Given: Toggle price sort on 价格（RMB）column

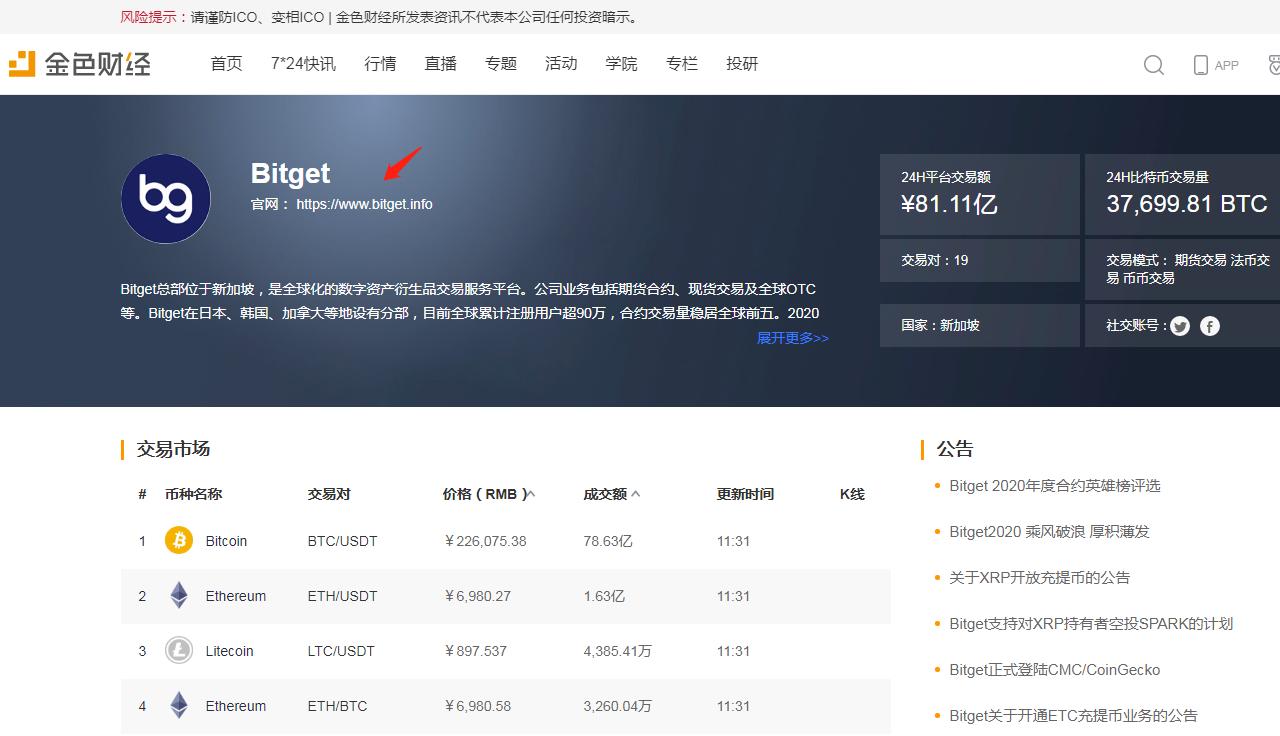Looking at the screenshot, I should click(531, 493).
